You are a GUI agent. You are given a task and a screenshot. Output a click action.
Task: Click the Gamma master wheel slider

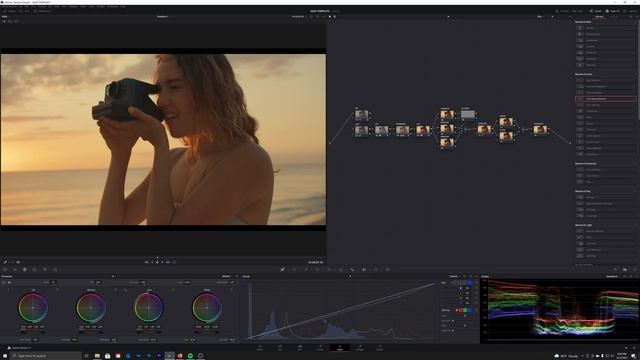click(x=91, y=332)
